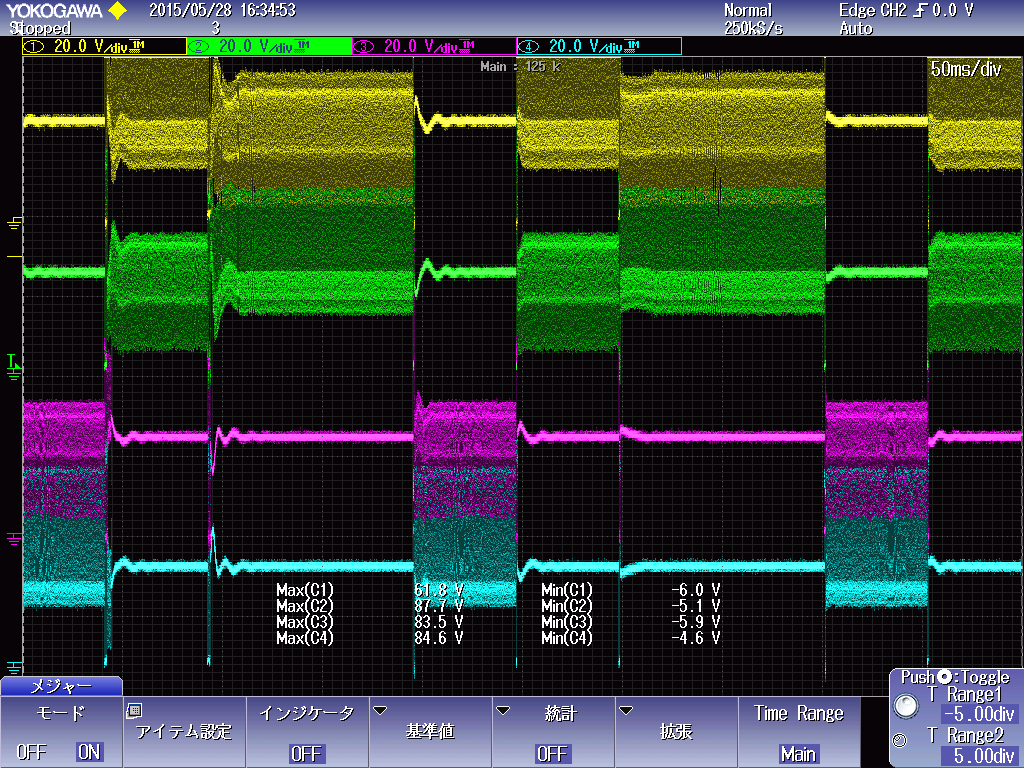
Task: Click the date and time stamp
Action: pos(222,10)
